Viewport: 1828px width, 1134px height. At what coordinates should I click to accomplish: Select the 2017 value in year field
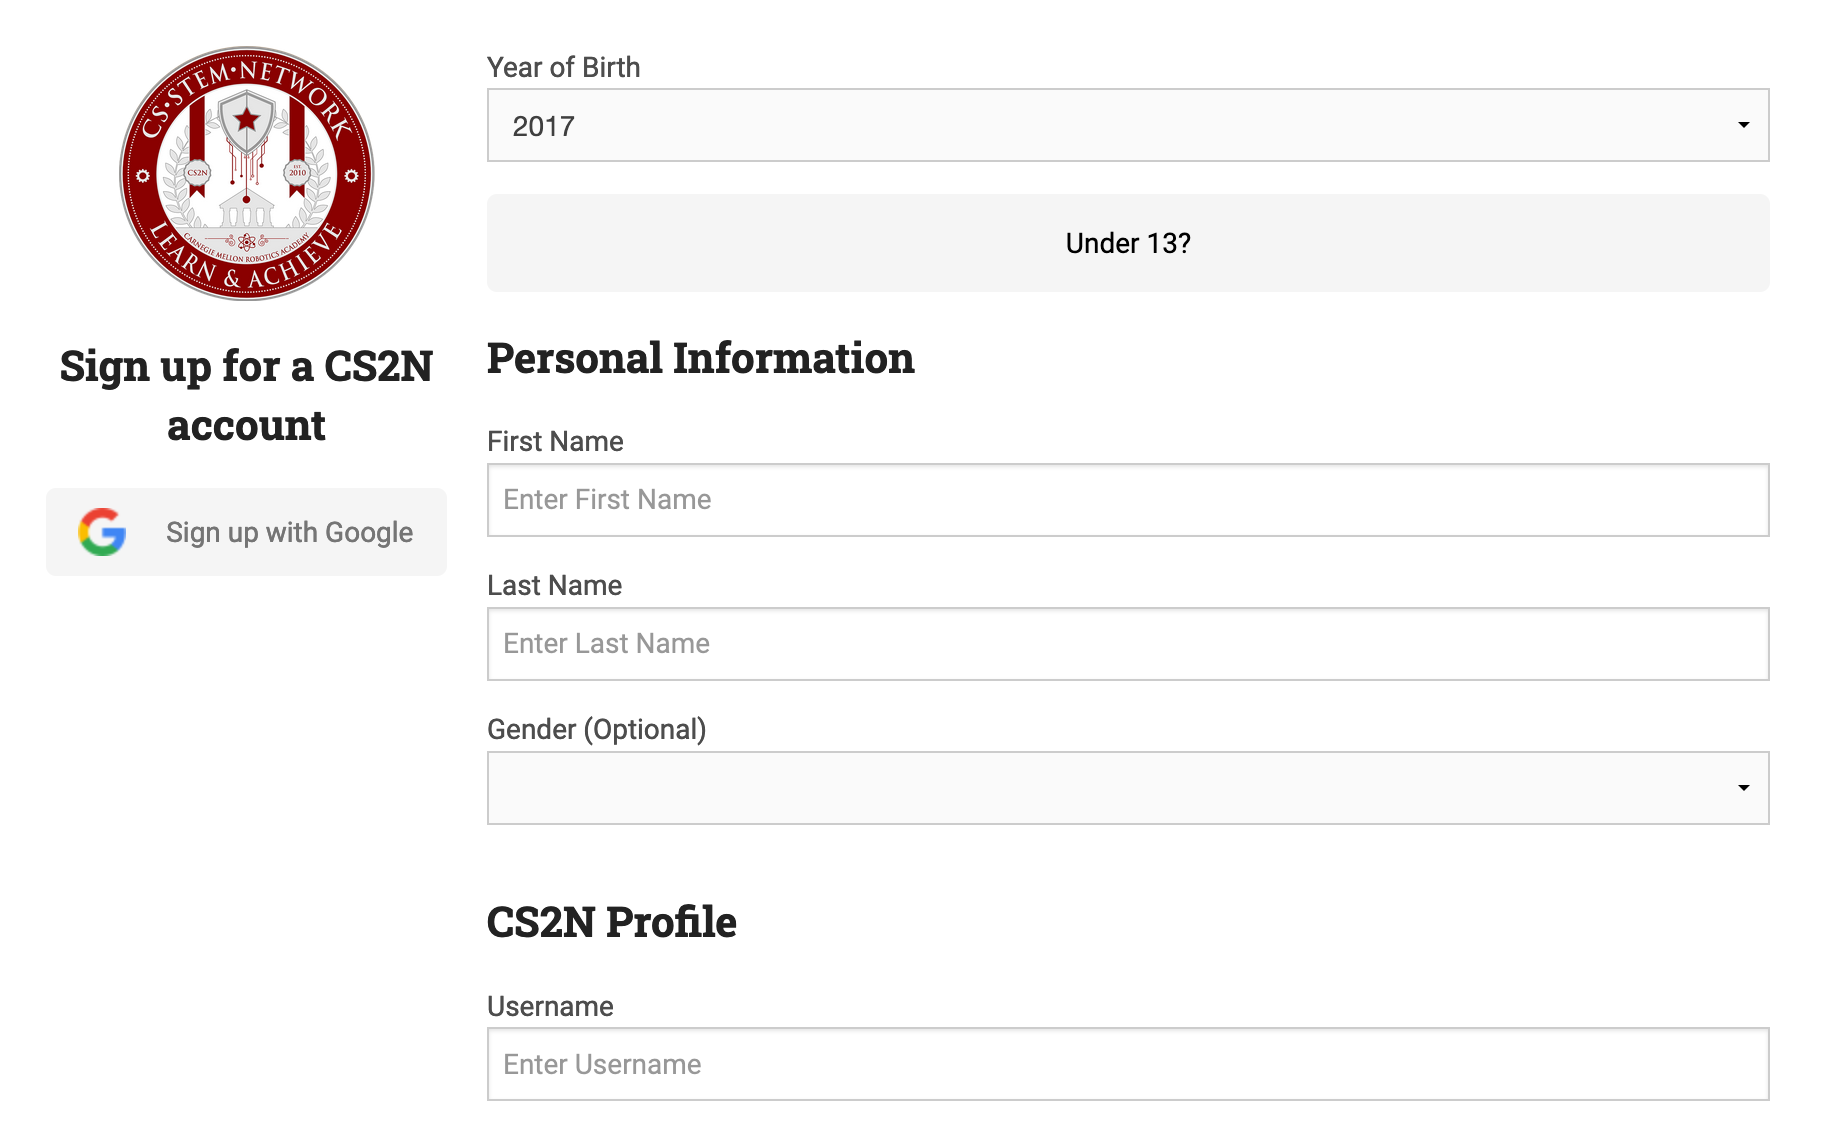click(x=543, y=126)
